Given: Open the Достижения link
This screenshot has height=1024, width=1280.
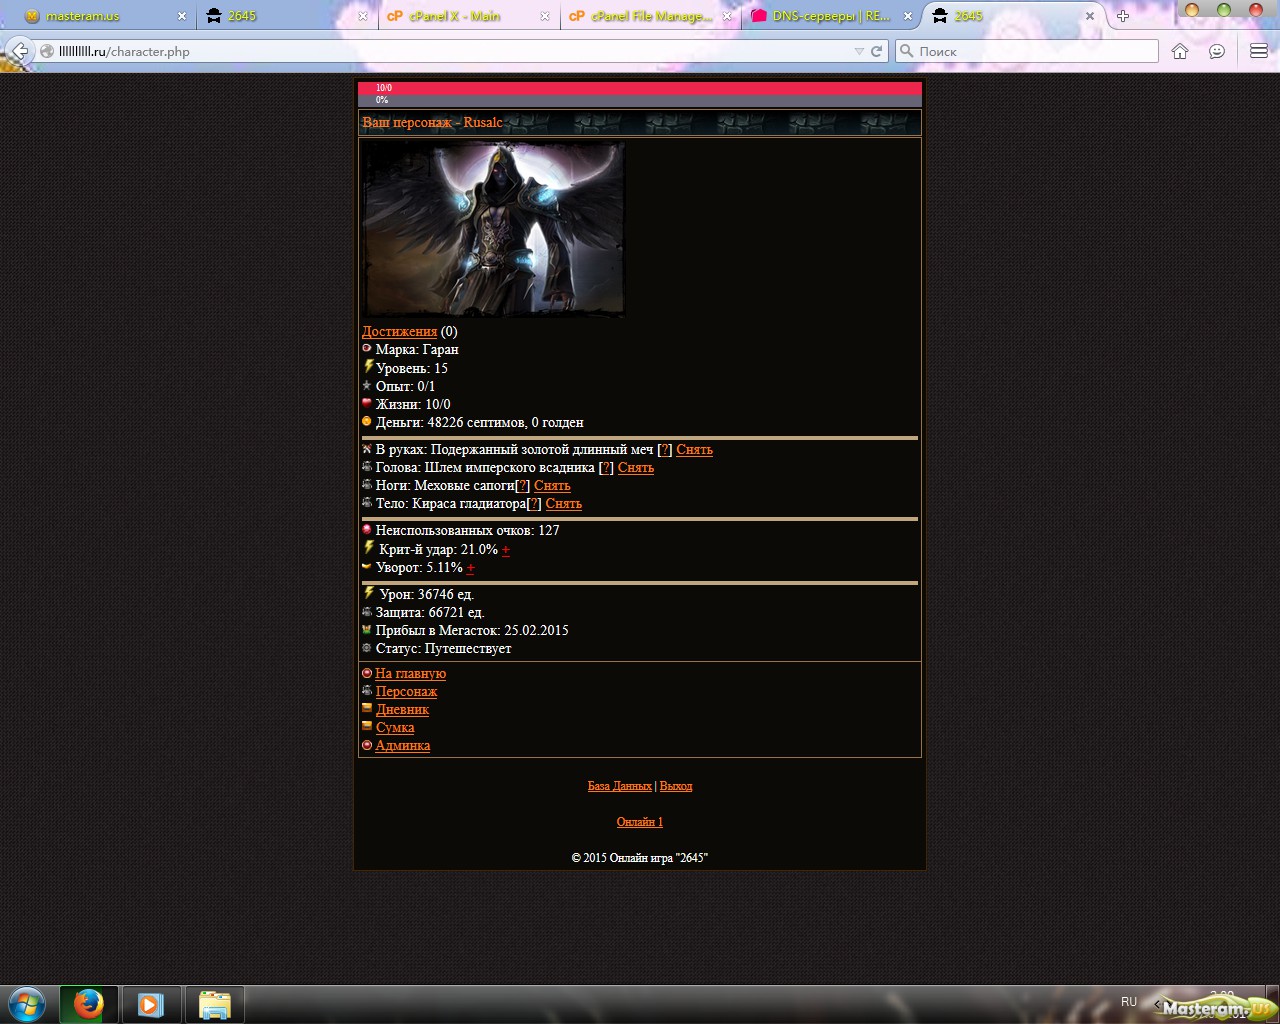Looking at the screenshot, I should 399,332.
